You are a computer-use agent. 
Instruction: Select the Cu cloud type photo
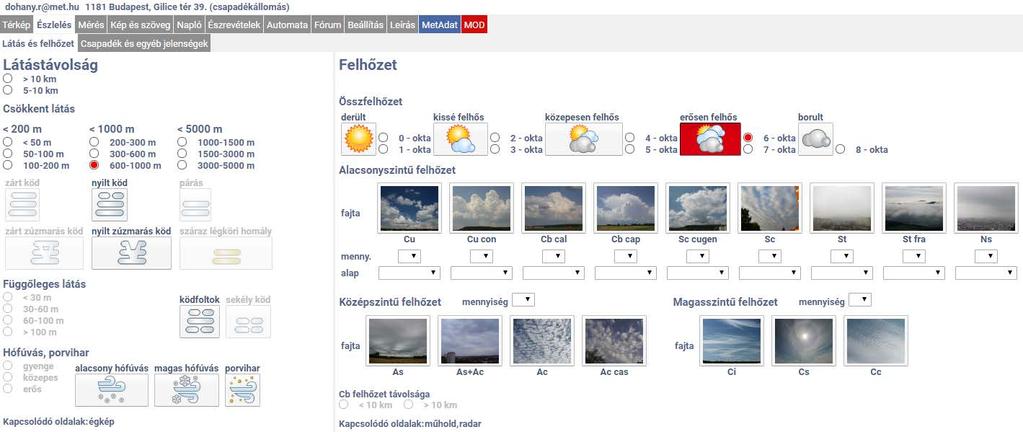410,208
